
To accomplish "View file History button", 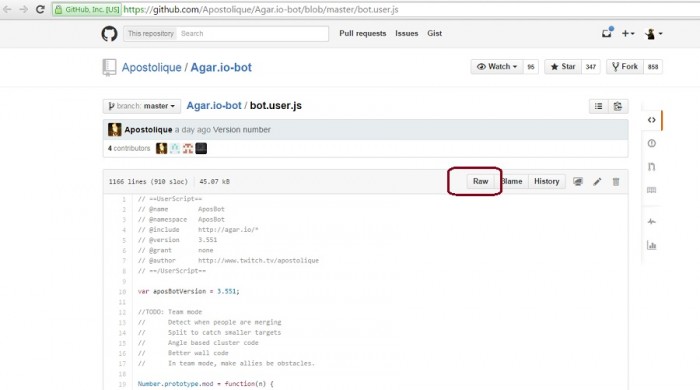I will point(546,181).
